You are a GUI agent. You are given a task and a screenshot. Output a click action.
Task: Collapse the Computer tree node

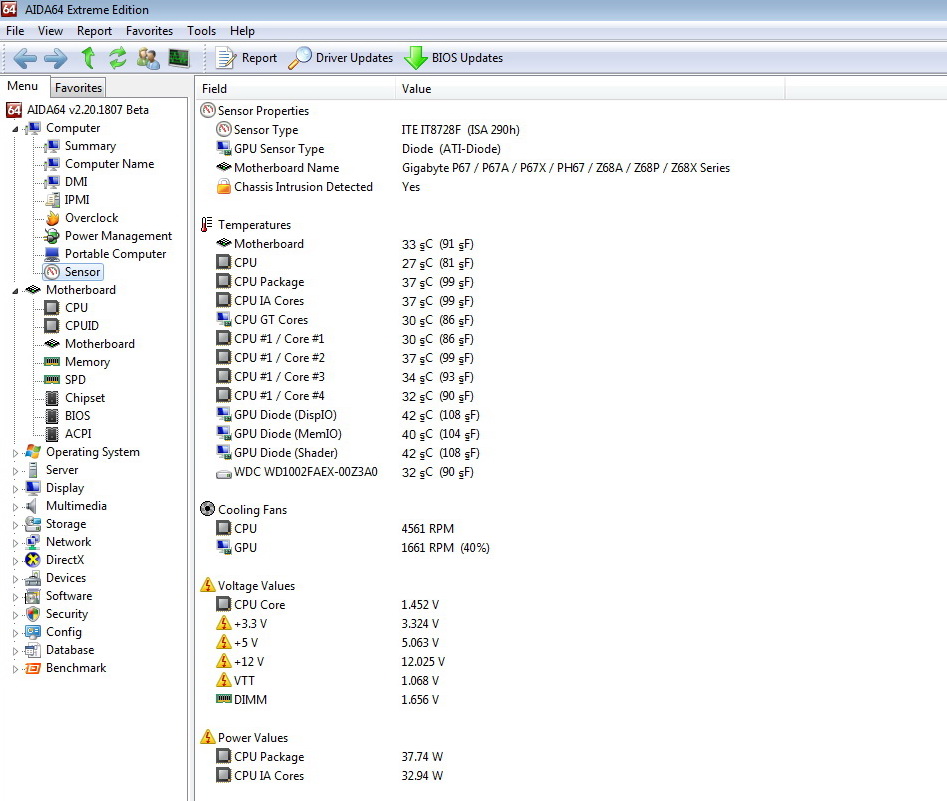click(15, 129)
